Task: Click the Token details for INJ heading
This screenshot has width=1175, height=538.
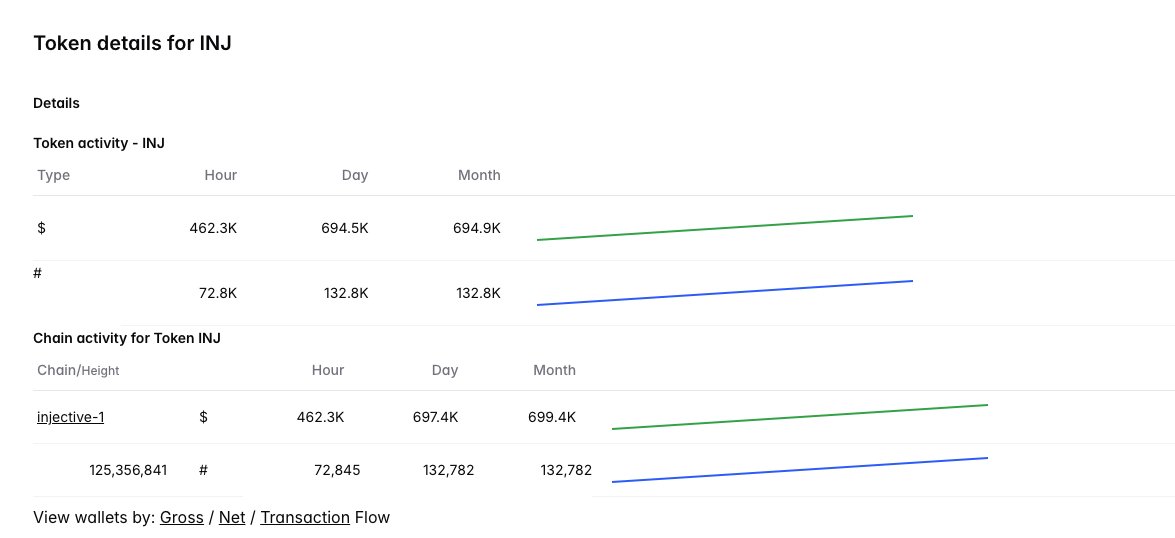Action: click(132, 43)
